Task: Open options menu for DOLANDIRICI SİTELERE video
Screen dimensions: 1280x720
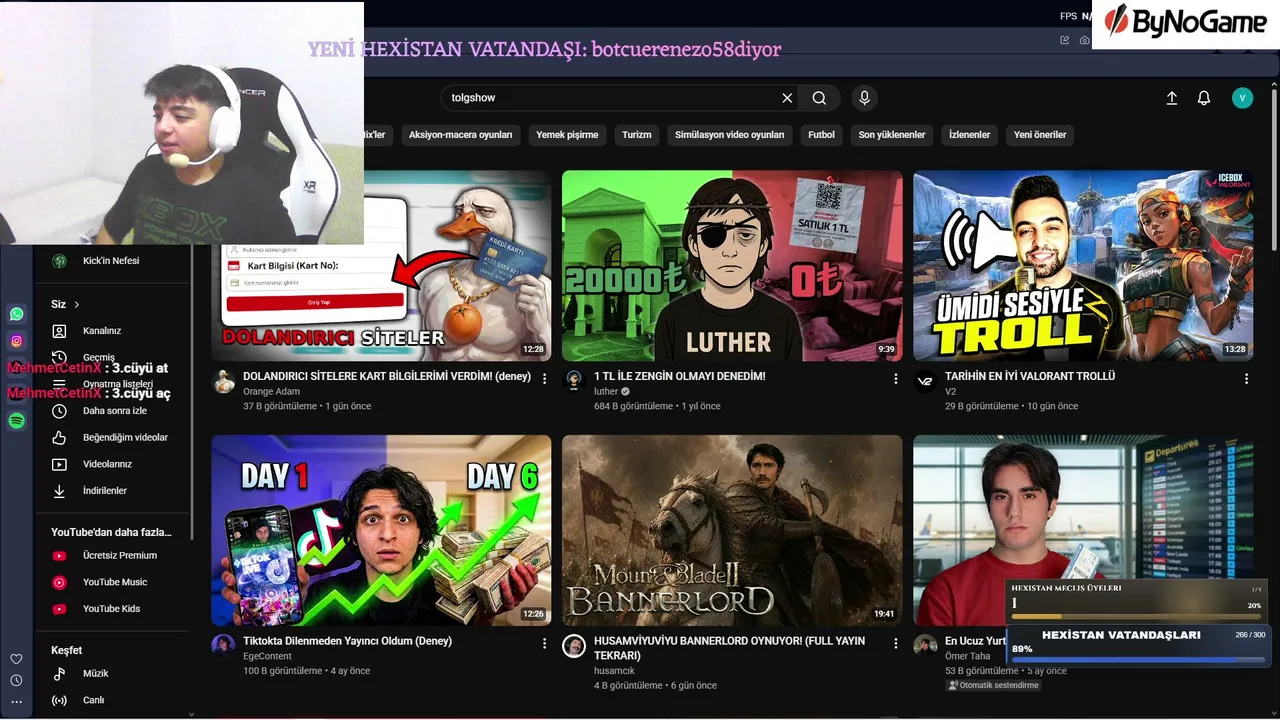Action: click(x=545, y=379)
